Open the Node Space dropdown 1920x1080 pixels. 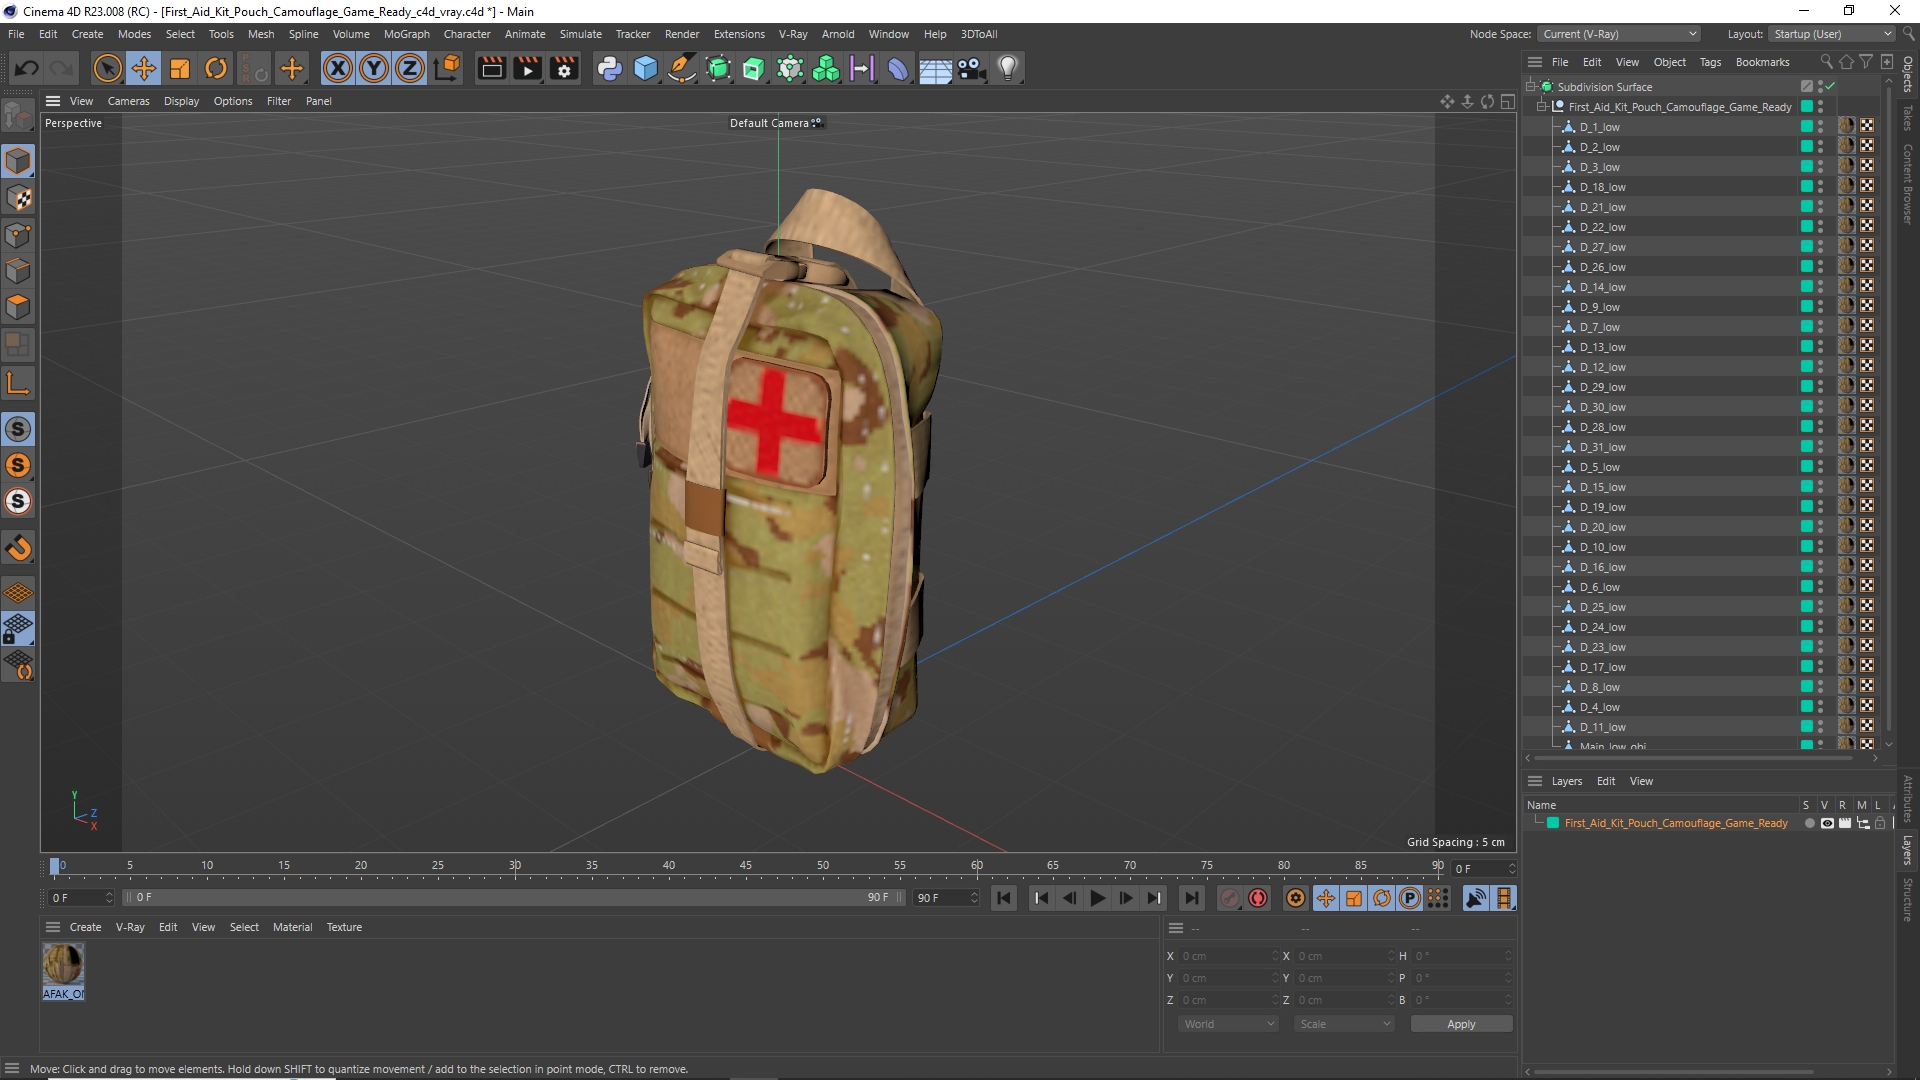click(1619, 34)
